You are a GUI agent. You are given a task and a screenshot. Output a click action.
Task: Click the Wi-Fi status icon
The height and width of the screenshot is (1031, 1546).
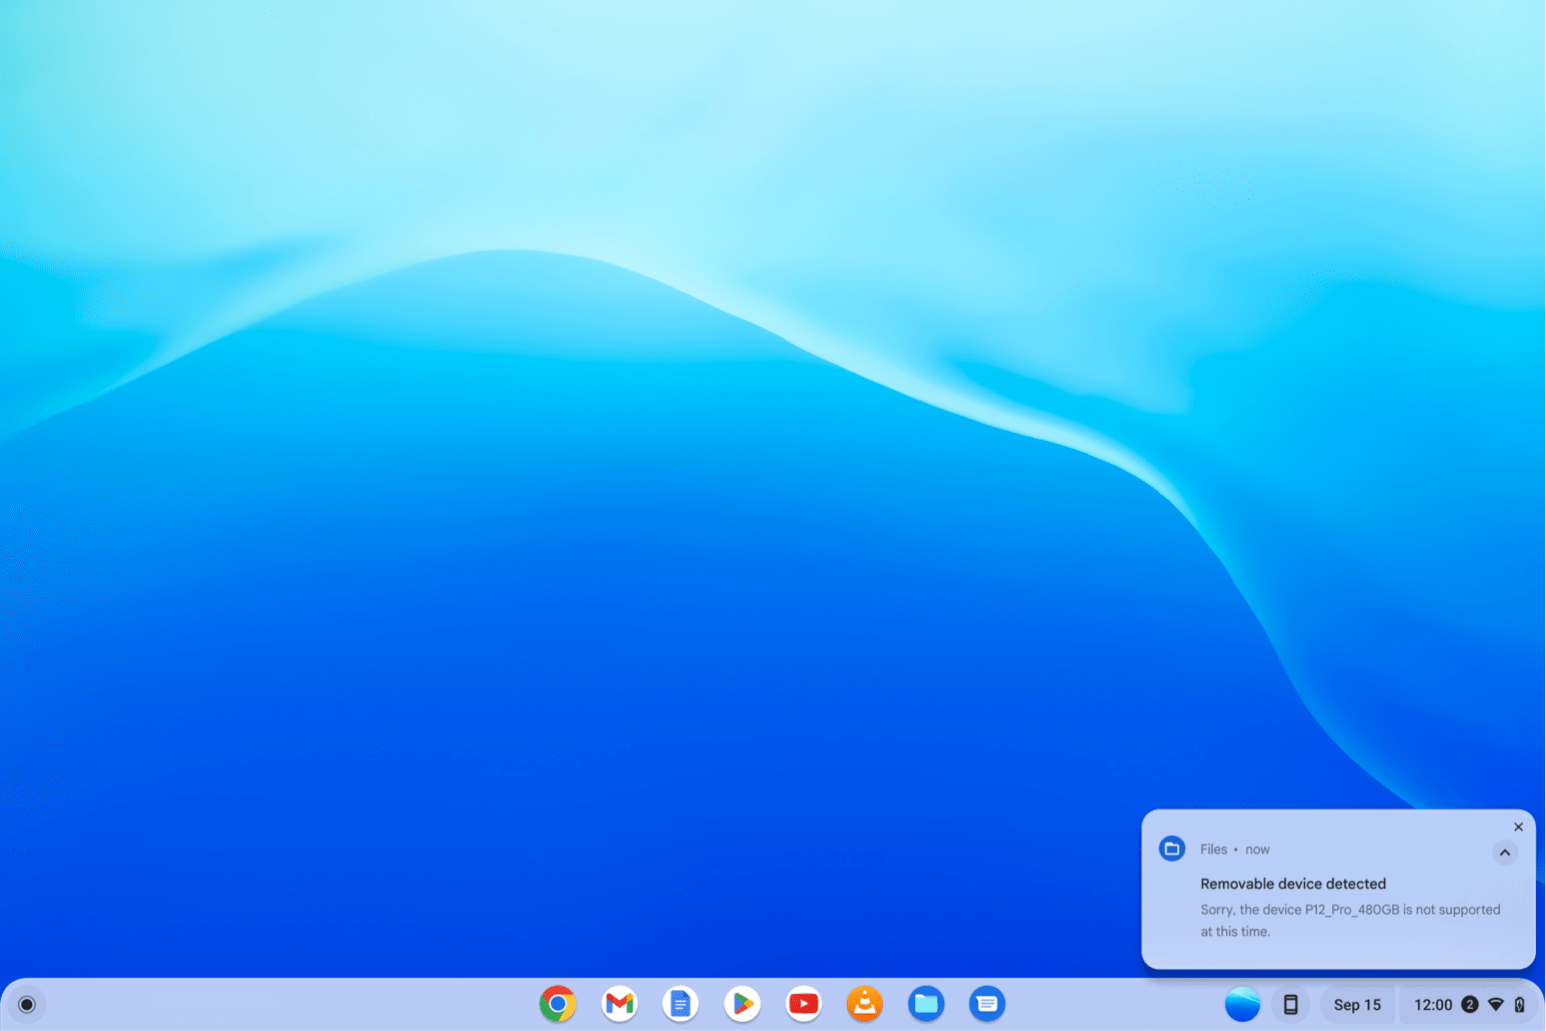pos(1496,1004)
